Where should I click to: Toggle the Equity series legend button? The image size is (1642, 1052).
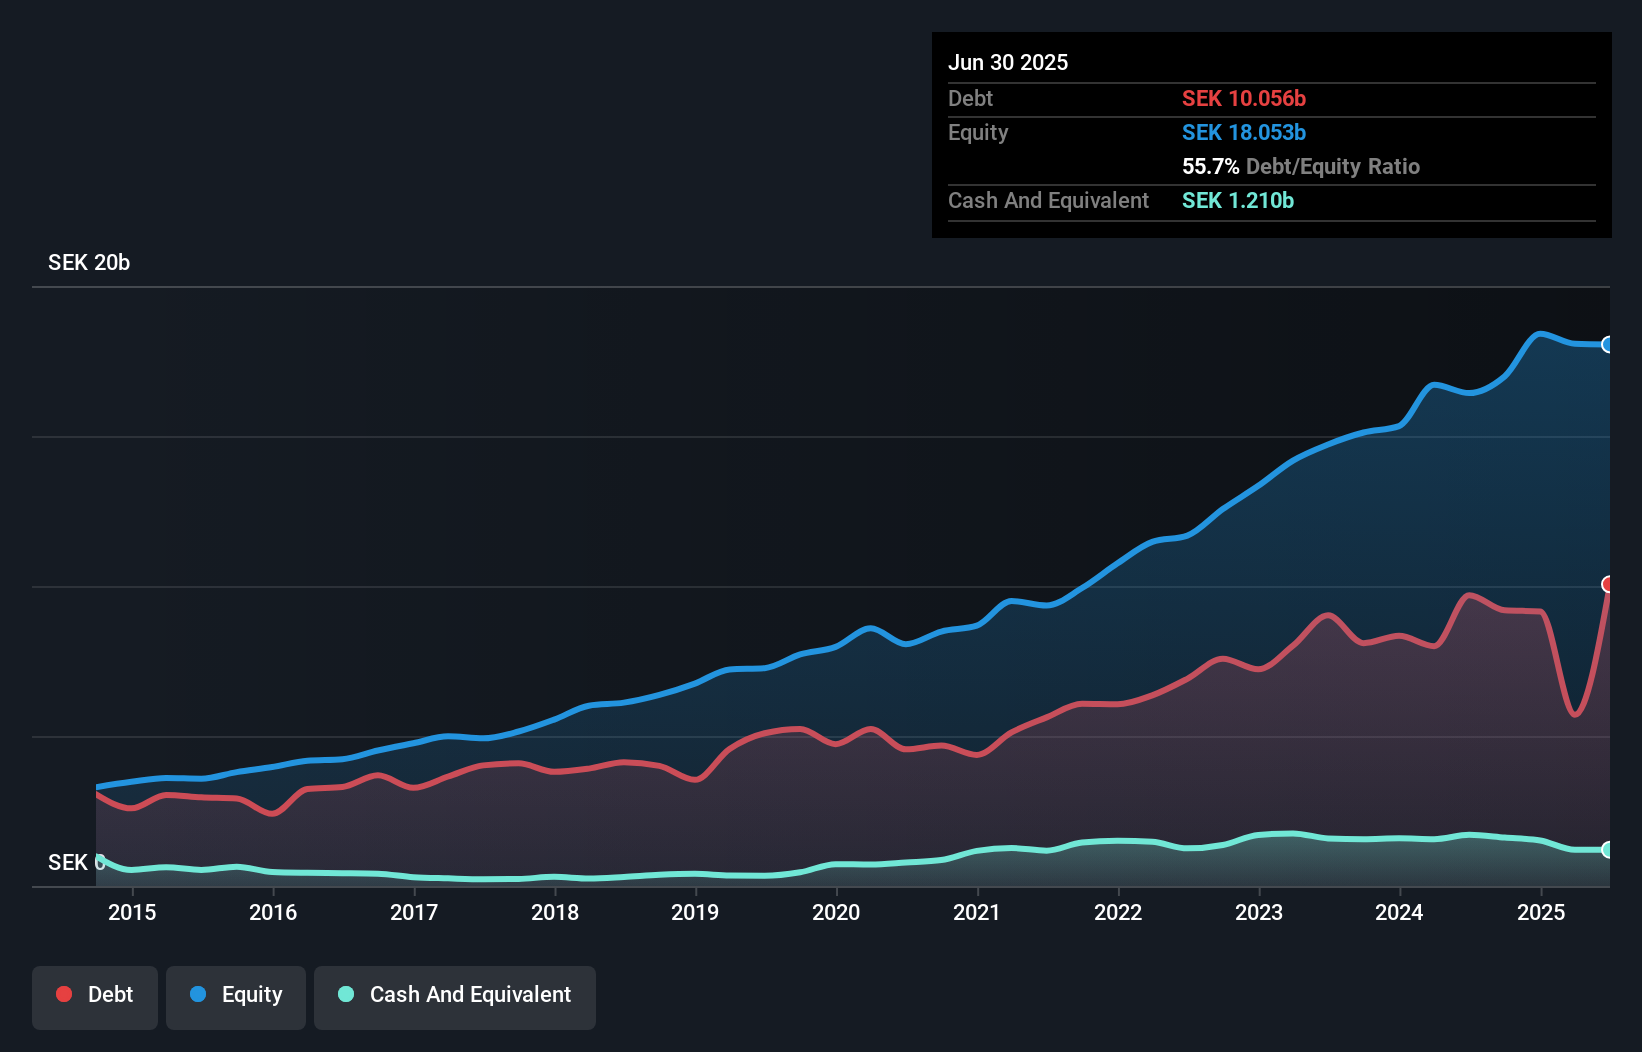[236, 997]
